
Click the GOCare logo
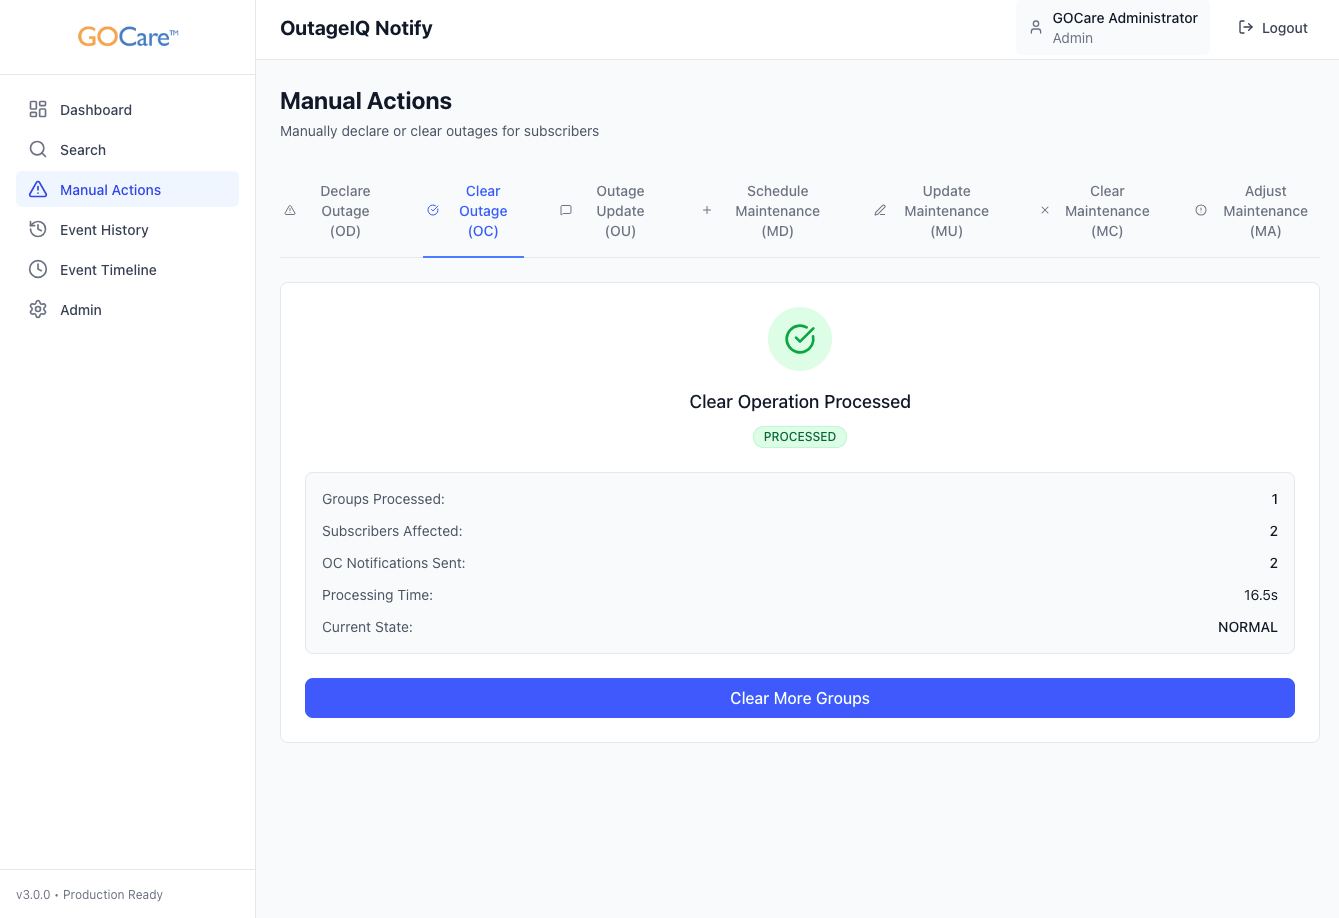(x=128, y=37)
